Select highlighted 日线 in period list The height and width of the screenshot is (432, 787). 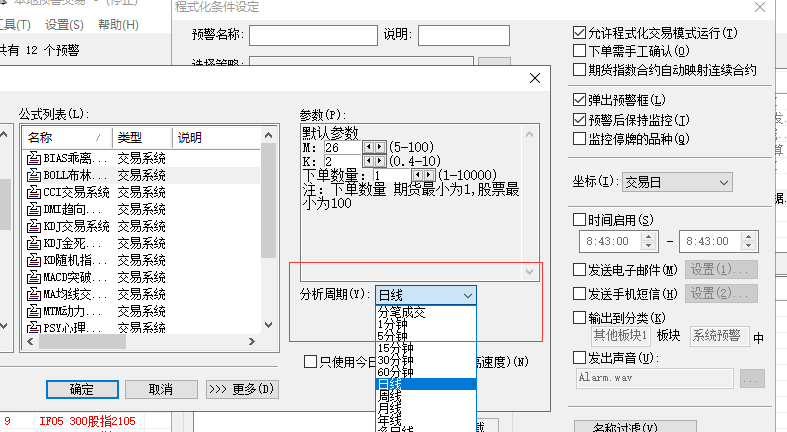pos(426,384)
